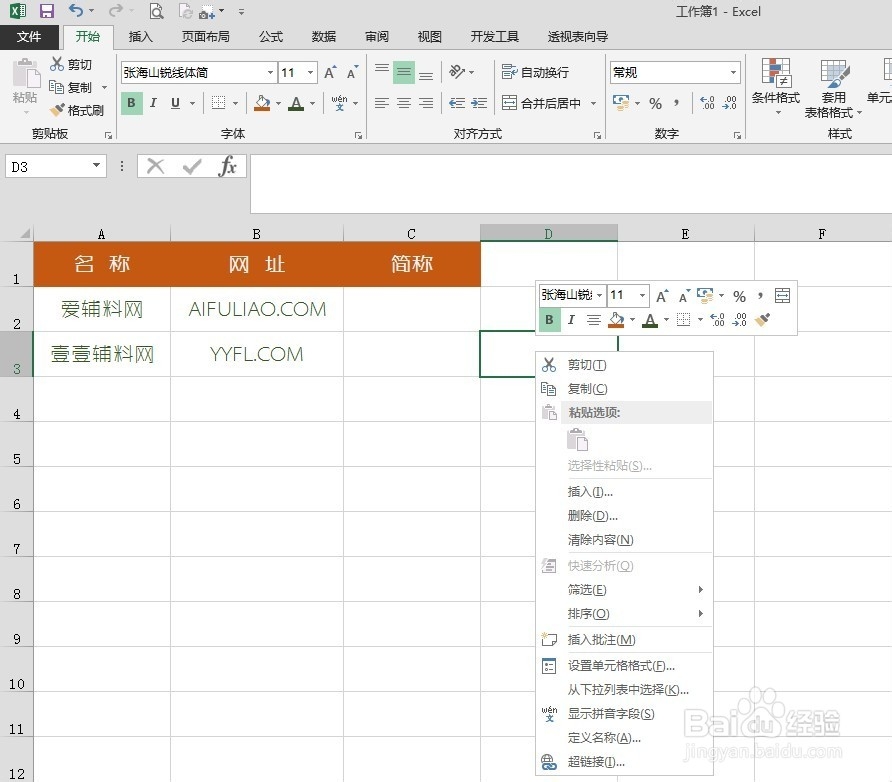Open the 文件 file tab

pos(29,37)
